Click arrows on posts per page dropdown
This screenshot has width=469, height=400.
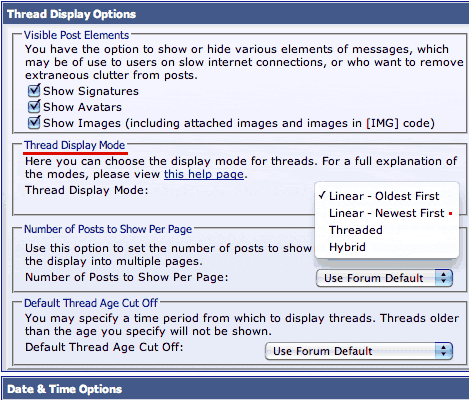point(443,278)
